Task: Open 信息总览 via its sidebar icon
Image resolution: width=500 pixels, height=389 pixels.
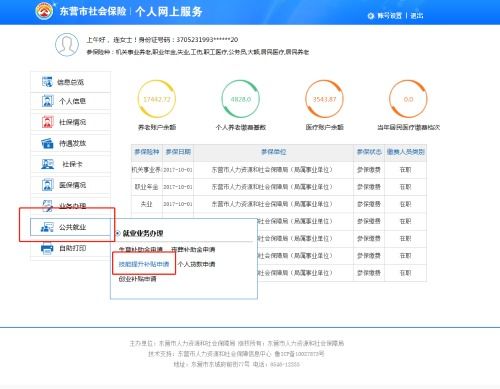Action: pos(47,82)
